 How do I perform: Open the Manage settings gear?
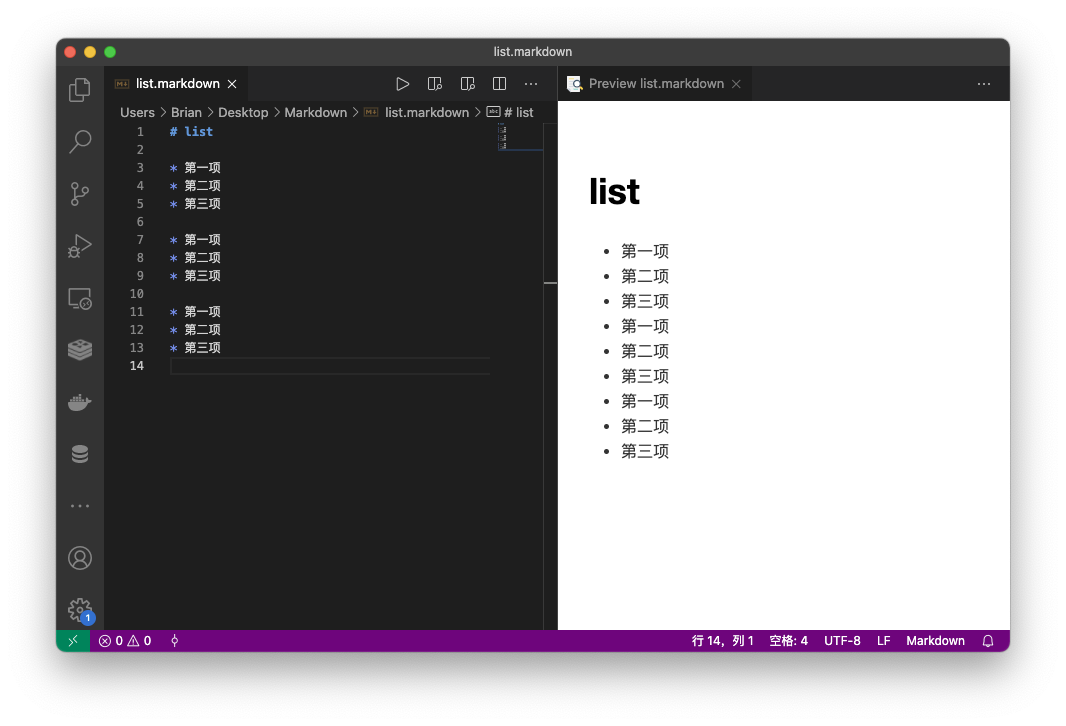coord(80,610)
